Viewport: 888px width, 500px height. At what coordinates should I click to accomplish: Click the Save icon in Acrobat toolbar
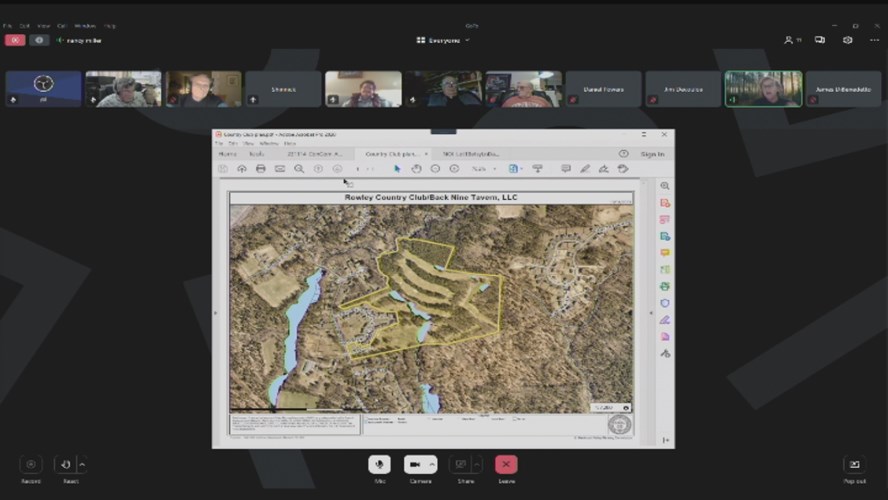pos(223,169)
